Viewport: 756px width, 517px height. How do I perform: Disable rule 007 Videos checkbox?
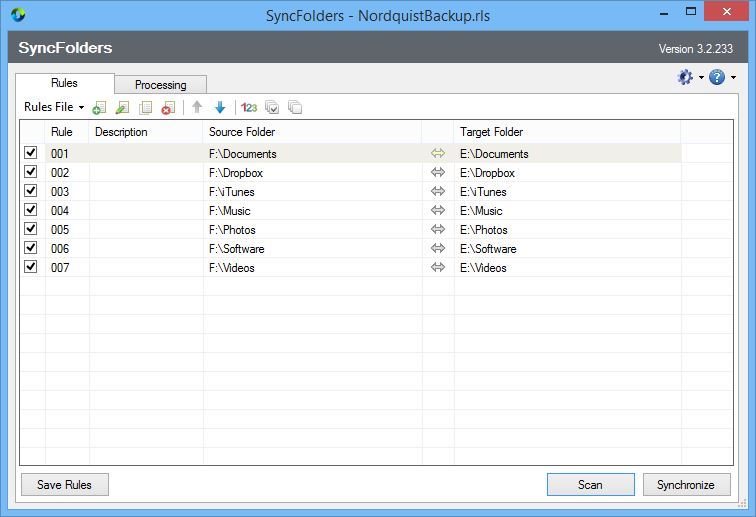pos(31,267)
